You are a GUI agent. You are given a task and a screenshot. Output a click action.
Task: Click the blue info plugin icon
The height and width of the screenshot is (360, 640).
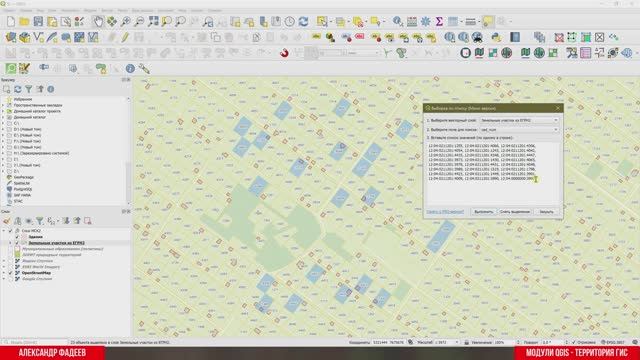tap(130, 69)
